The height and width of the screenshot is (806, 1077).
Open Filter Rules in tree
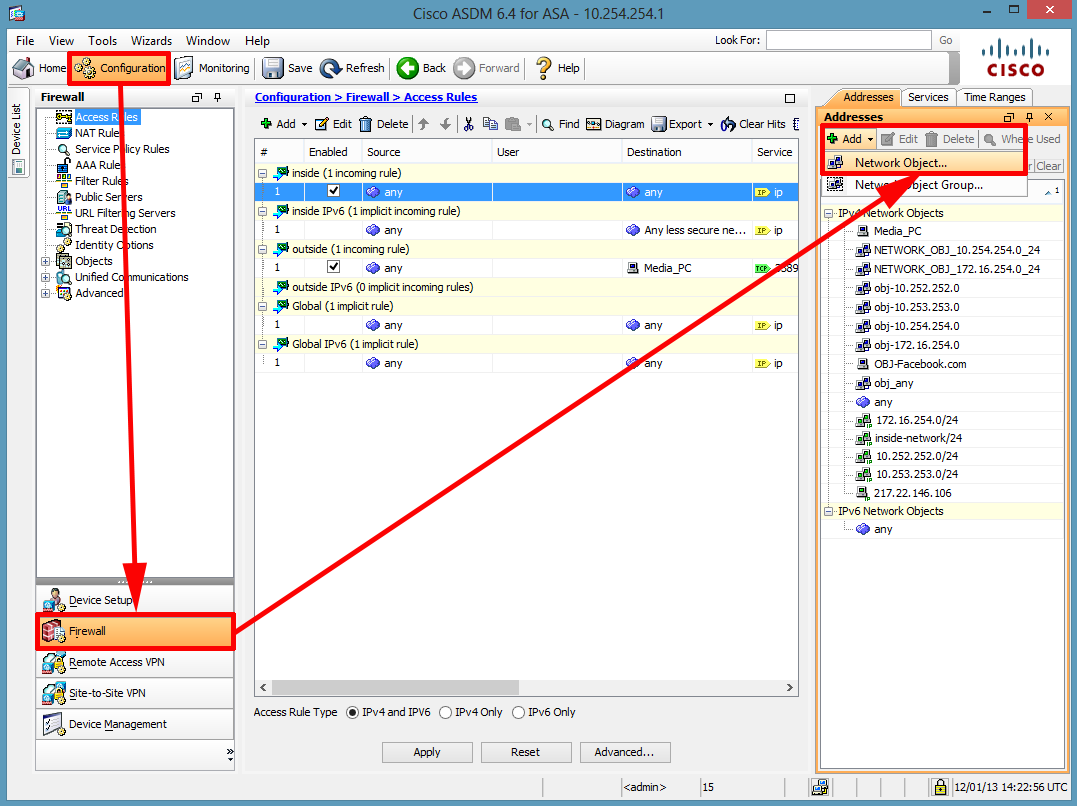[93, 181]
